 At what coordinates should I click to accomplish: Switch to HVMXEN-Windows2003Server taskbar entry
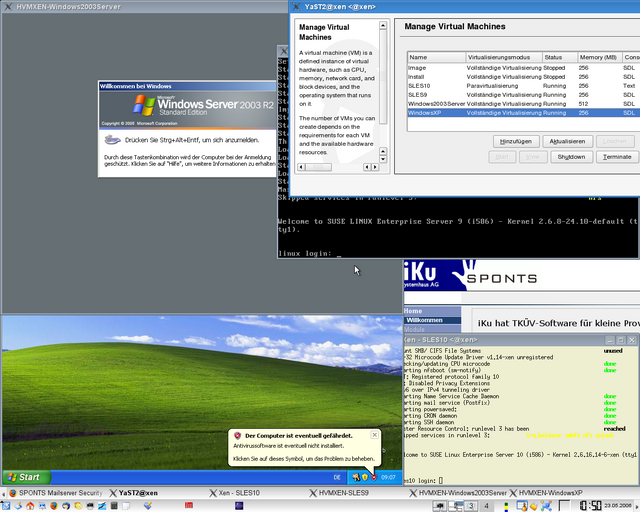(458, 493)
